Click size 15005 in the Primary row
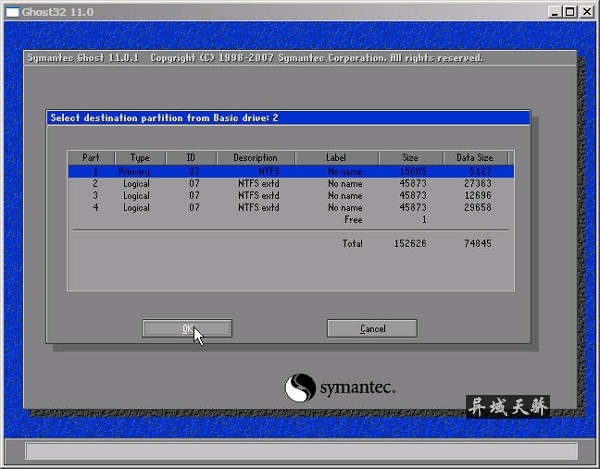Image resolution: width=600 pixels, height=469 pixels. click(413, 171)
